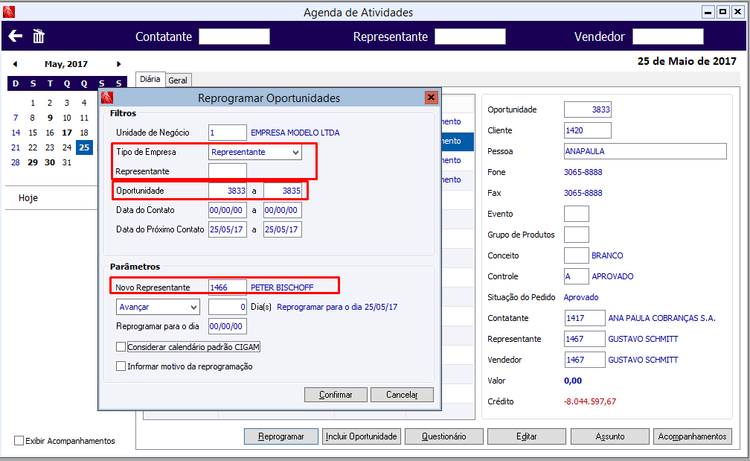Screen dimensions: 750x461
Task: Click the PETER BISCHOFF name text
Action: pyautogui.click(x=282, y=287)
